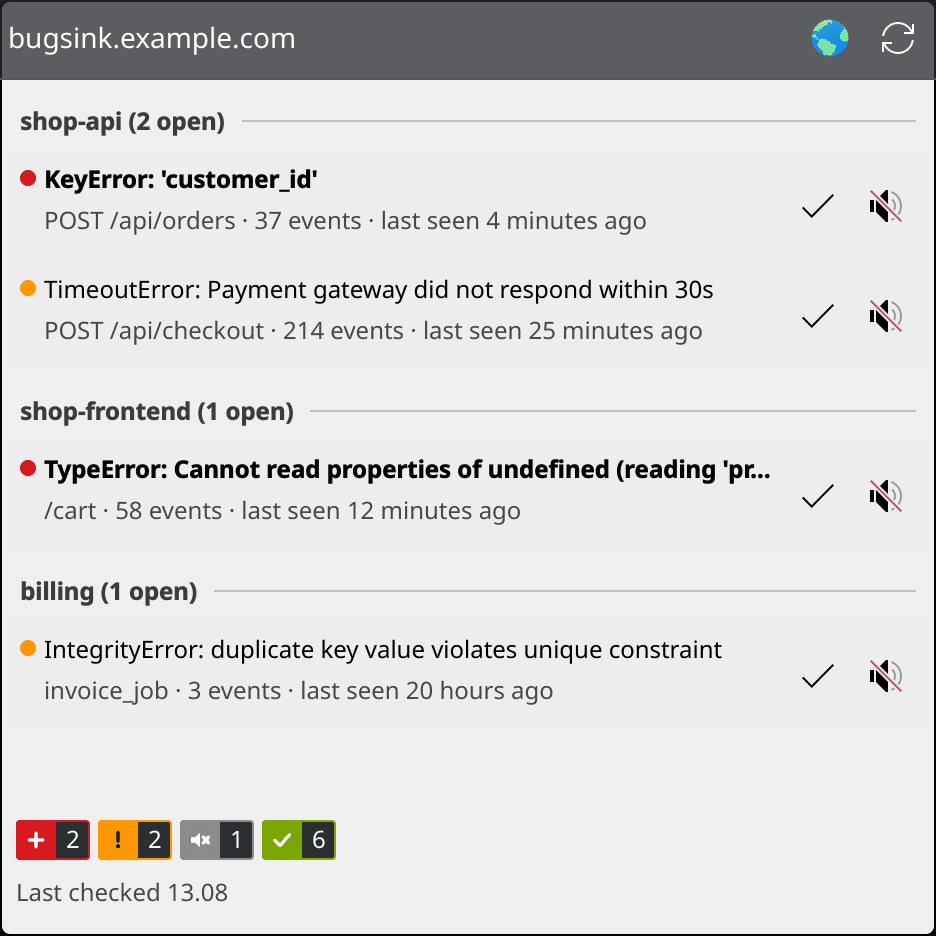The width and height of the screenshot is (936, 936).
Task: Click POST /api/orders 37 events details
Action: [x=345, y=221]
